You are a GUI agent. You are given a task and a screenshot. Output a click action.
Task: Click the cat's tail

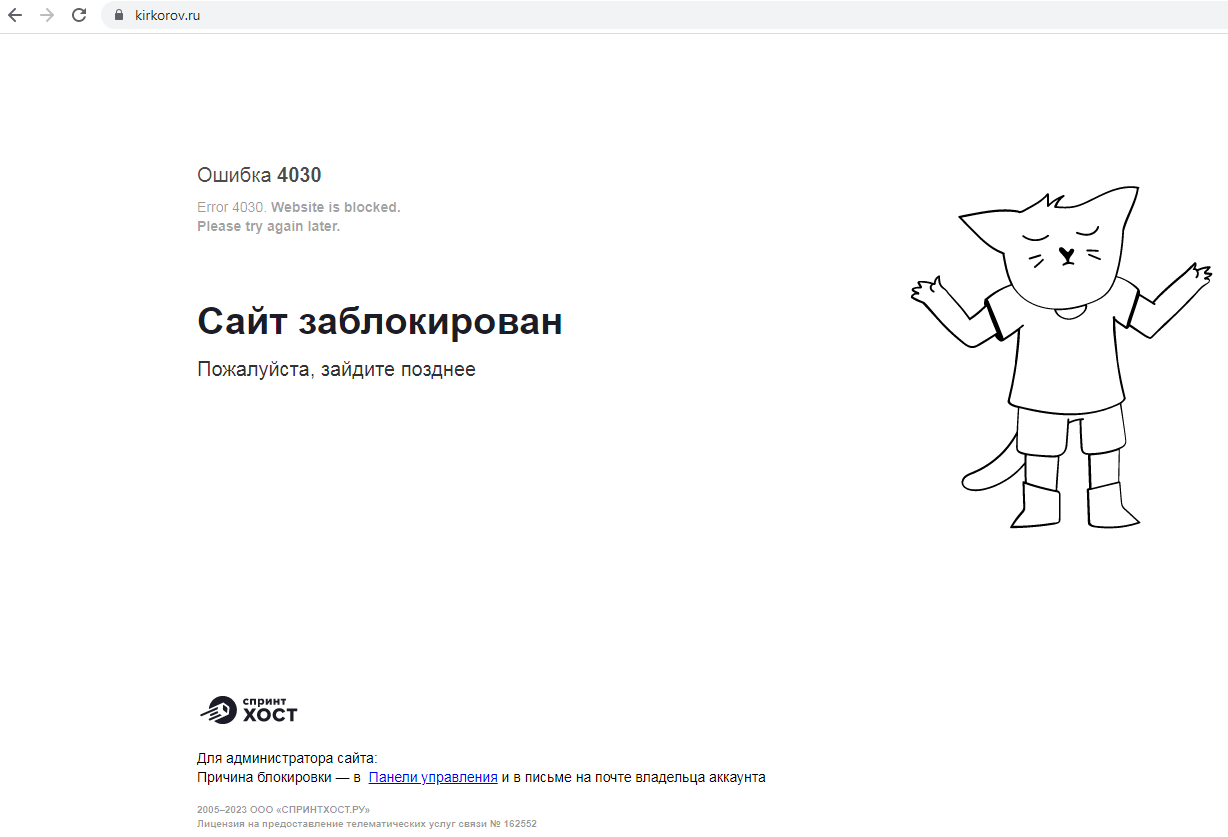tap(985, 467)
